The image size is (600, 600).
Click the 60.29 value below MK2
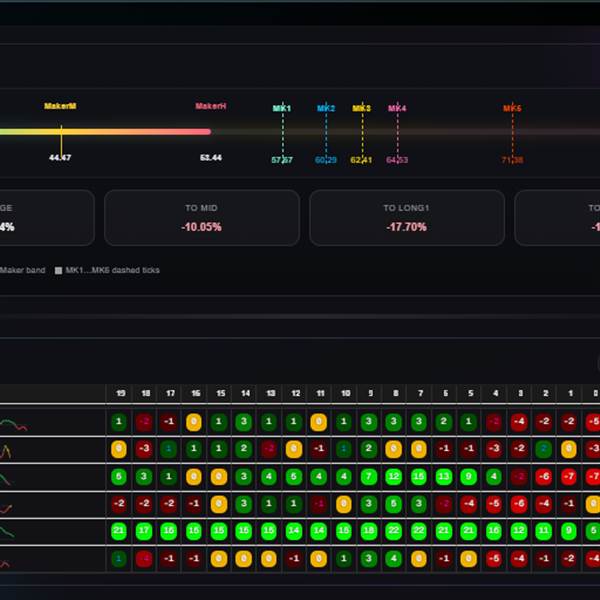coord(326,160)
